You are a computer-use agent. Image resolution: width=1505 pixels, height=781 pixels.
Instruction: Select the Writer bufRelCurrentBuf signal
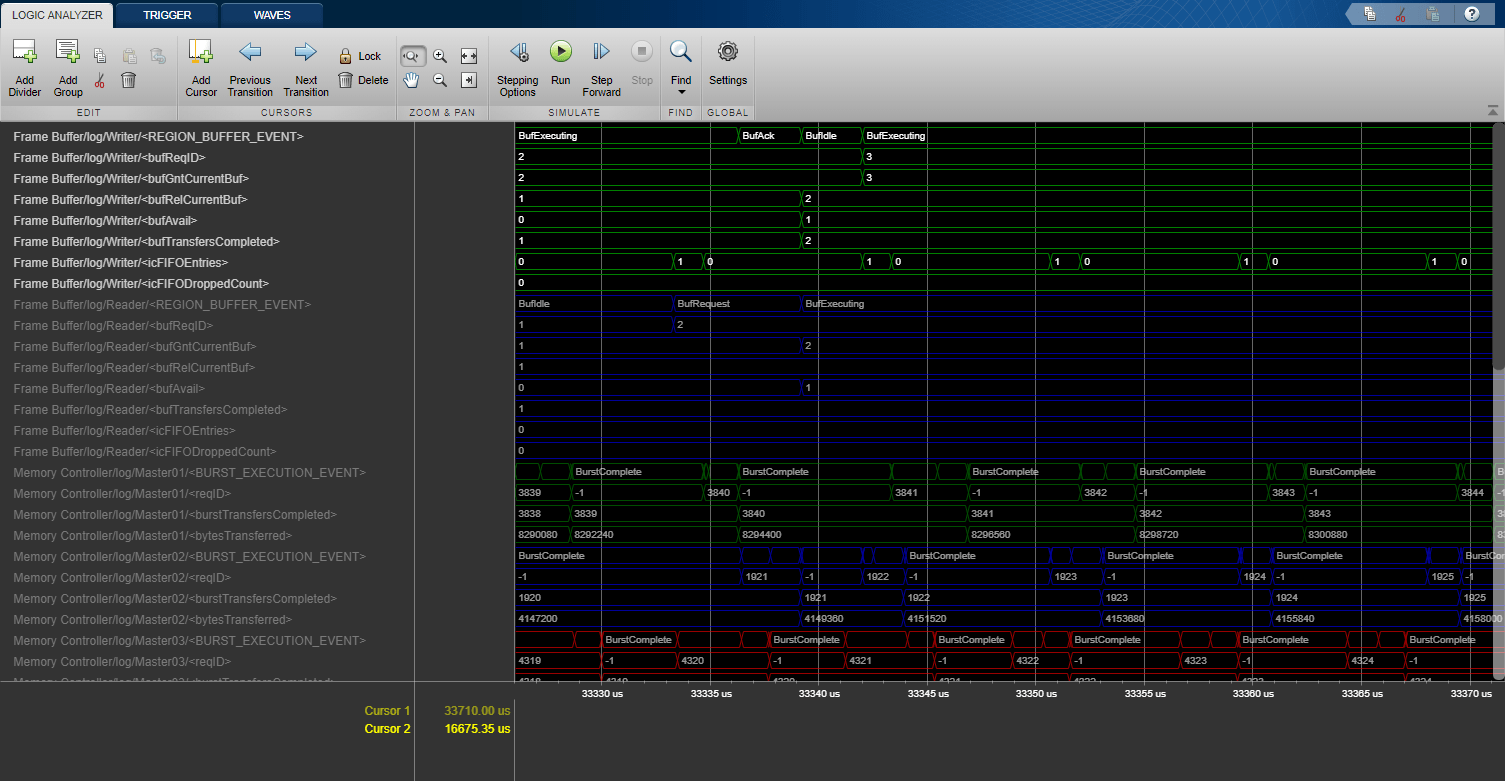[130, 199]
